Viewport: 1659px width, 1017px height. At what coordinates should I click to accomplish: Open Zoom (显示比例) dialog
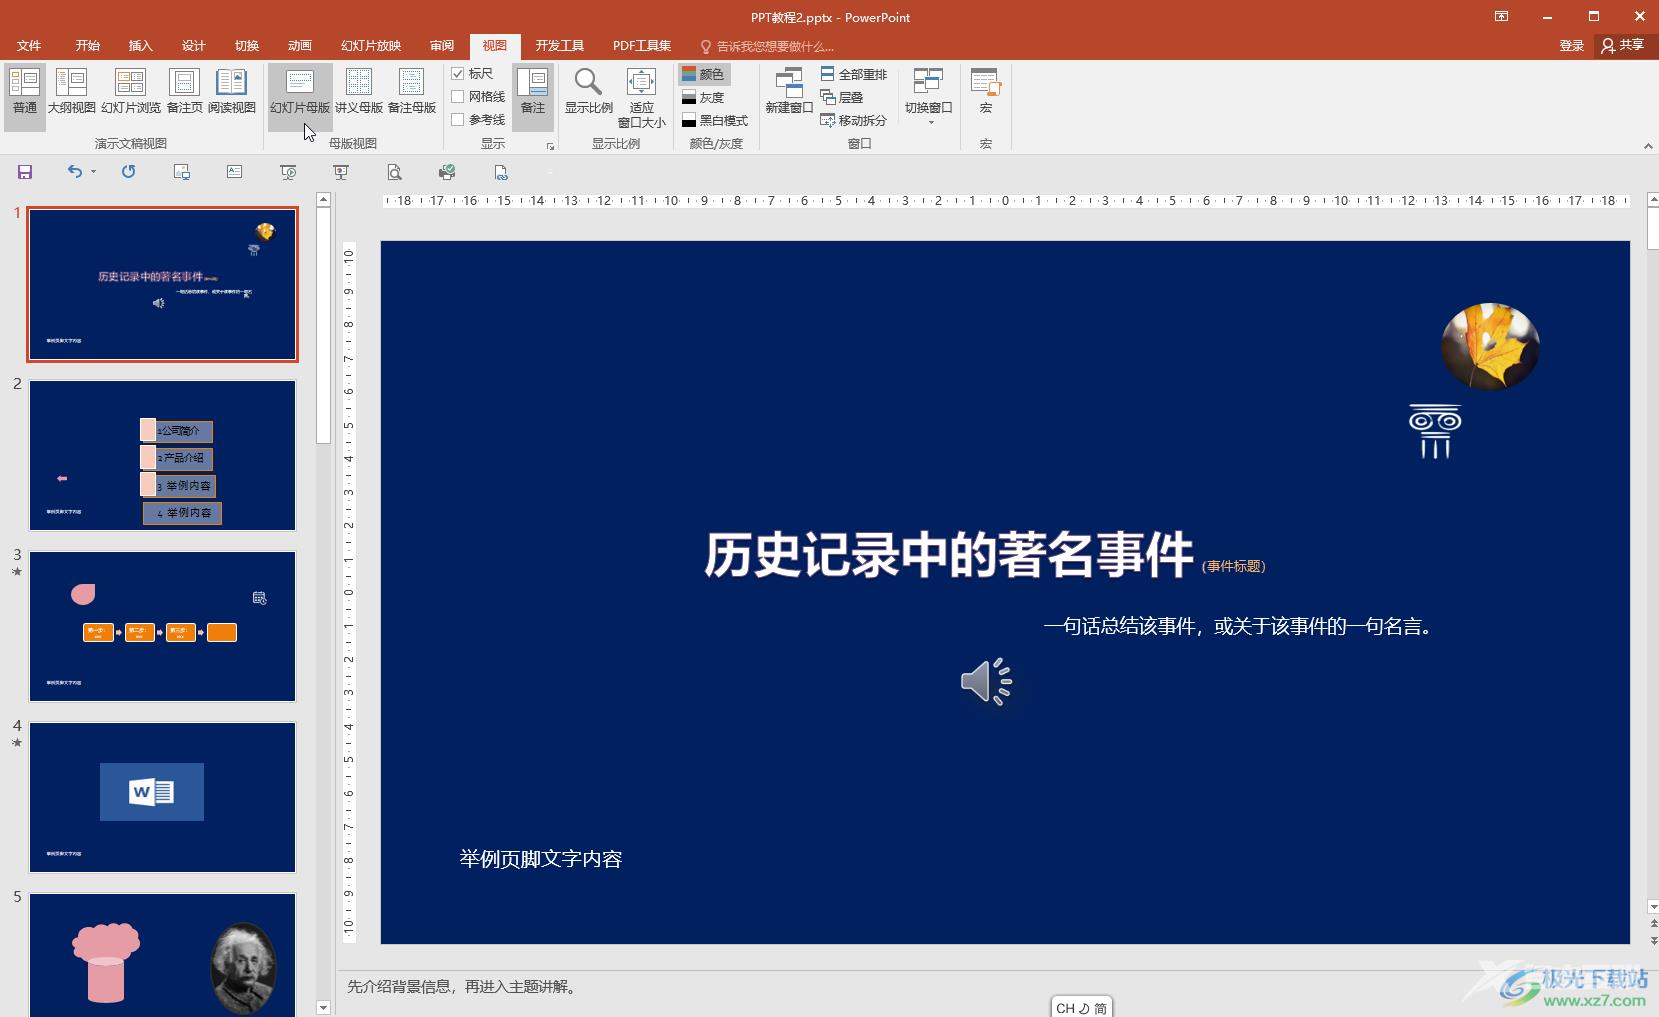click(589, 91)
